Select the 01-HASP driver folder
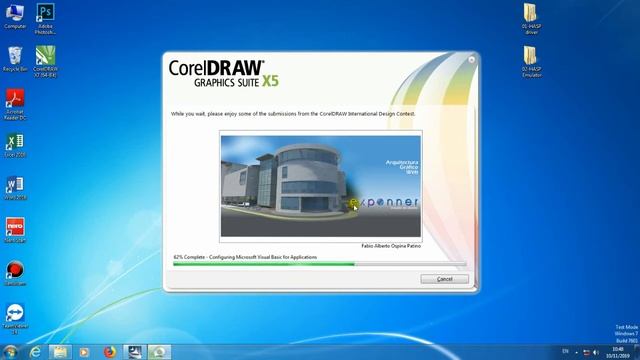The image size is (640, 360). [531, 19]
